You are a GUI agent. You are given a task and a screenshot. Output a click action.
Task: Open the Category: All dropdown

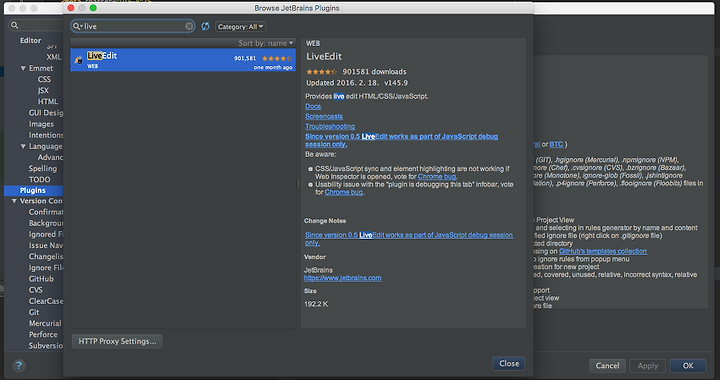point(241,27)
